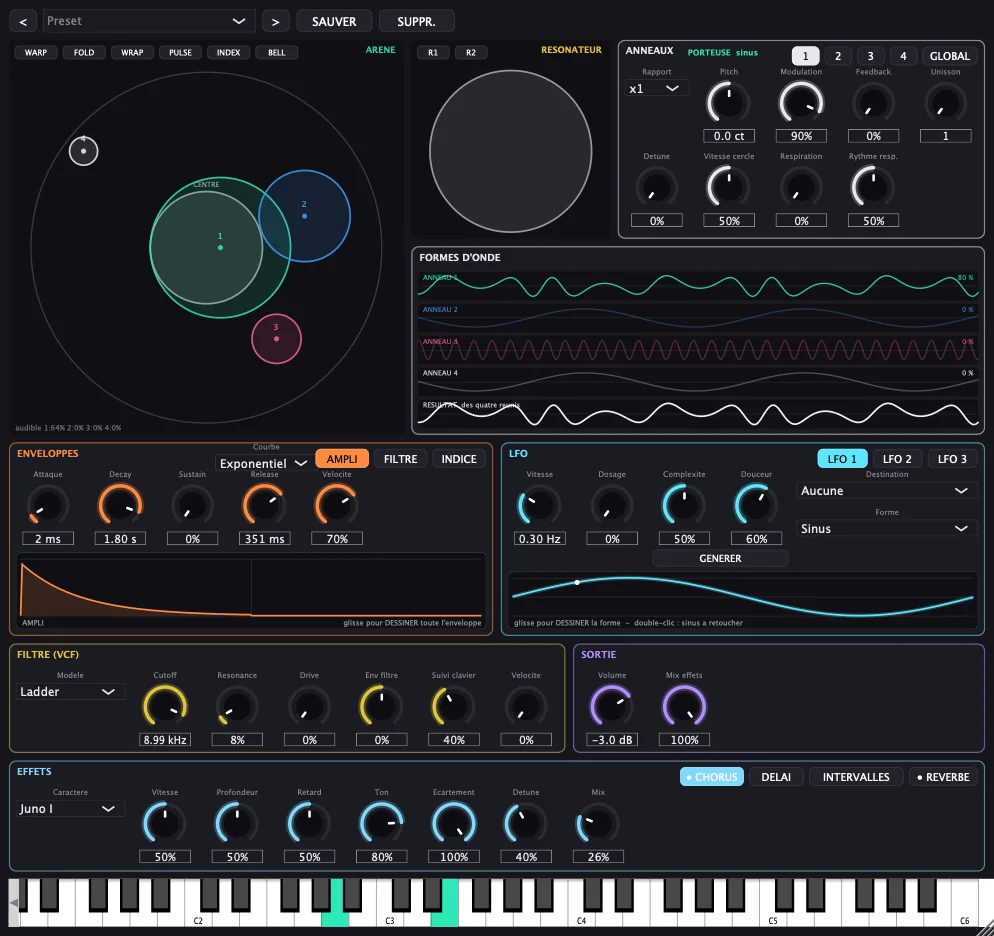Screen dimensions: 994x936
Task: Open the Preset dropdown
Action: [149, 21]
